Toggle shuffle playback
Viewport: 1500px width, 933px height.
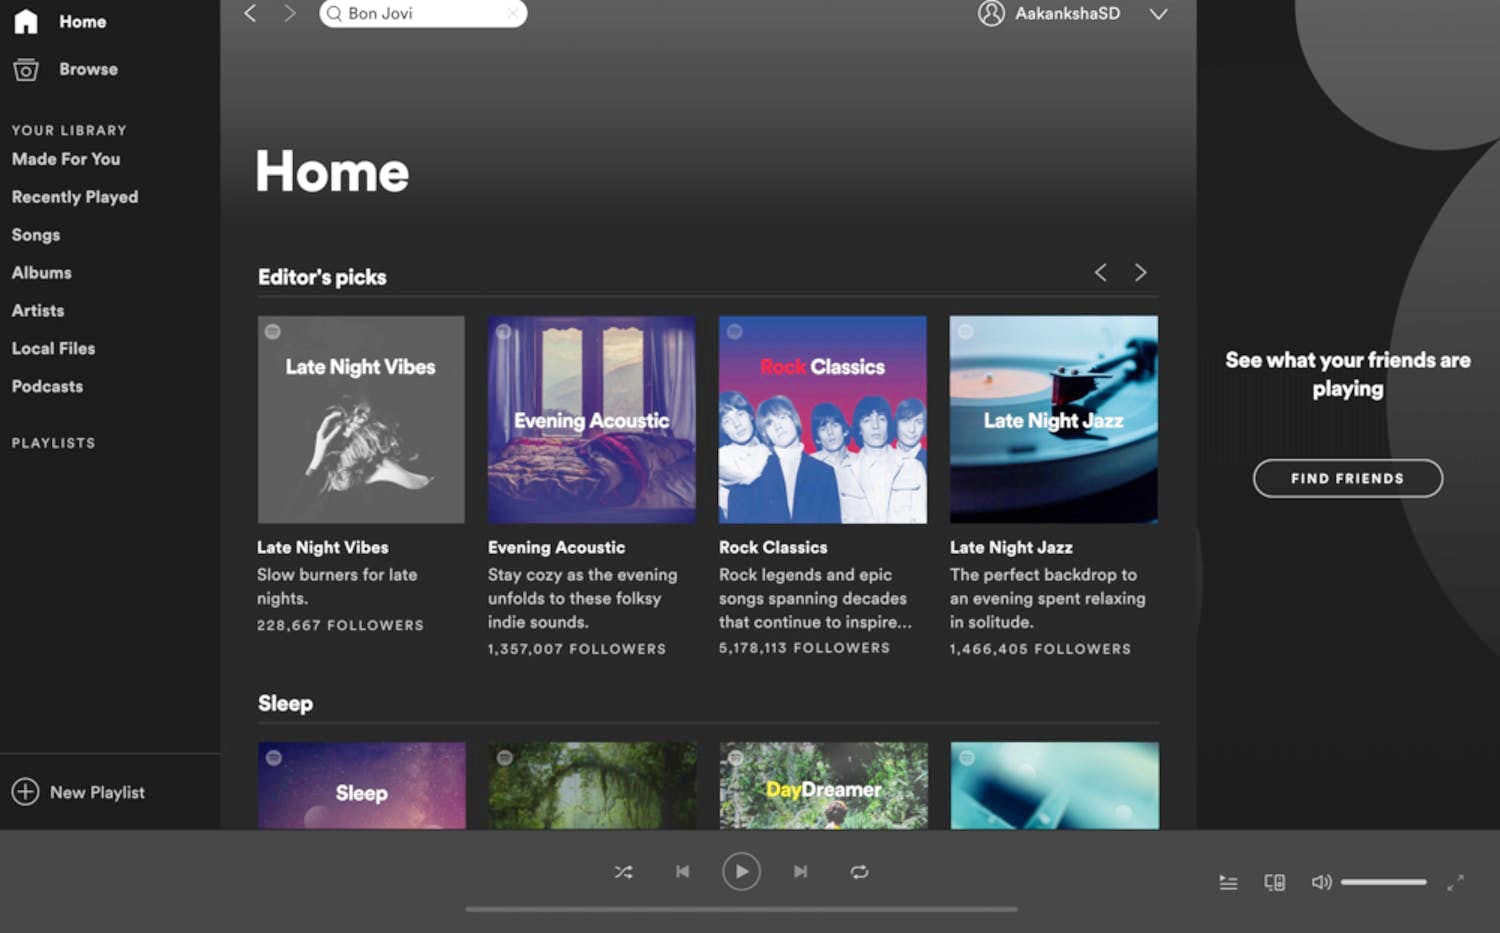click(x=623, y=872)
